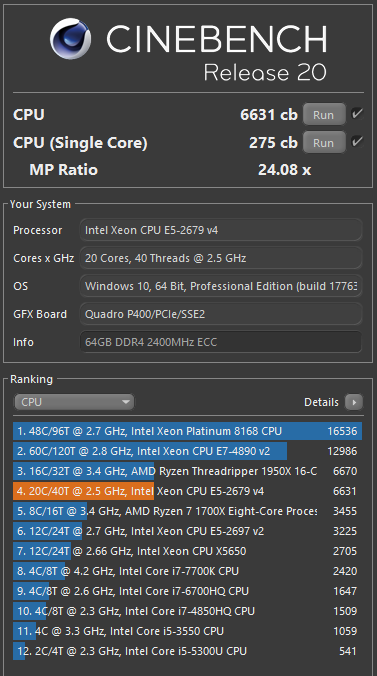This screenshot has height=676, width=377.
Task: Select ranking row Ryzen 7 1700X
Action: coord(187,511)
